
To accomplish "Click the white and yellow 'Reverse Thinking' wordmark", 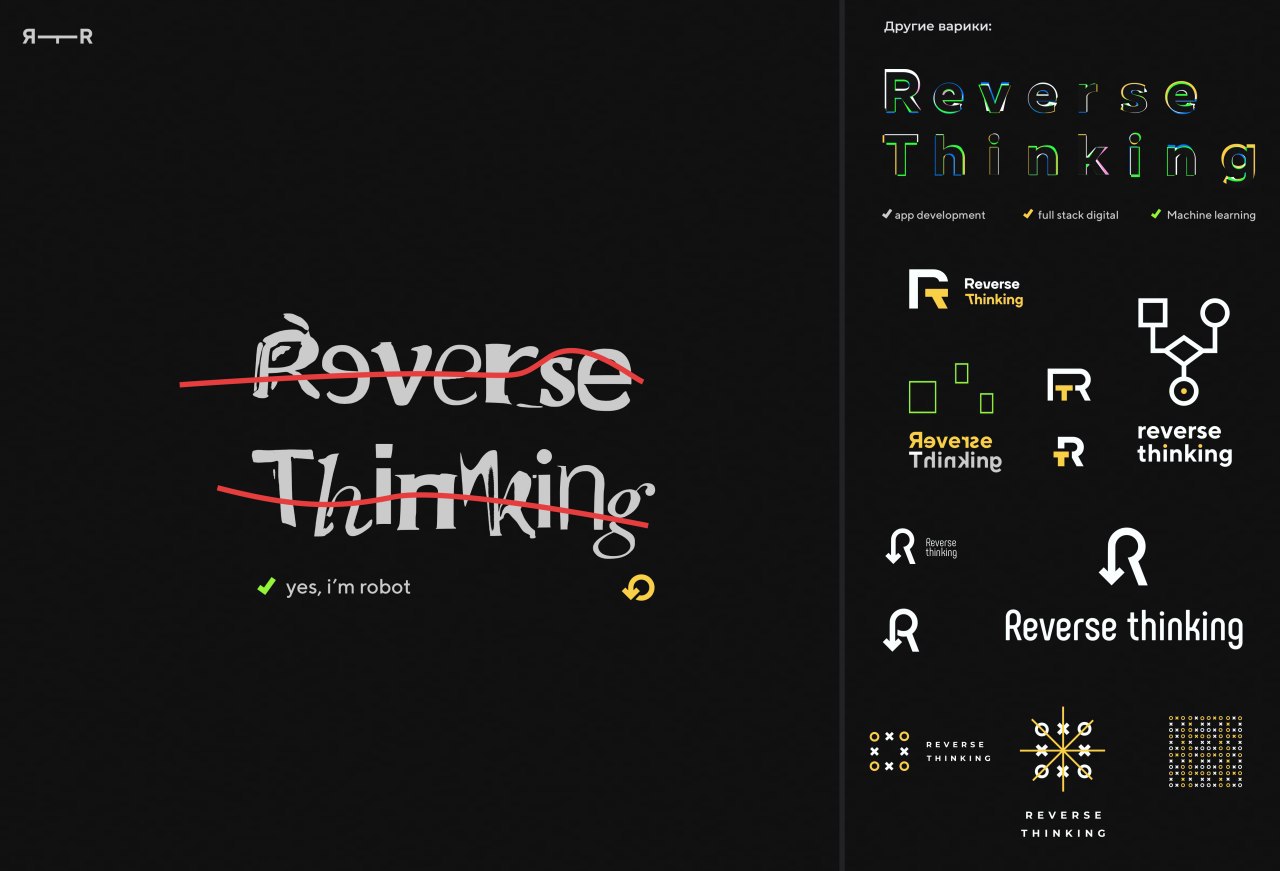I will [x=993, y=292].
